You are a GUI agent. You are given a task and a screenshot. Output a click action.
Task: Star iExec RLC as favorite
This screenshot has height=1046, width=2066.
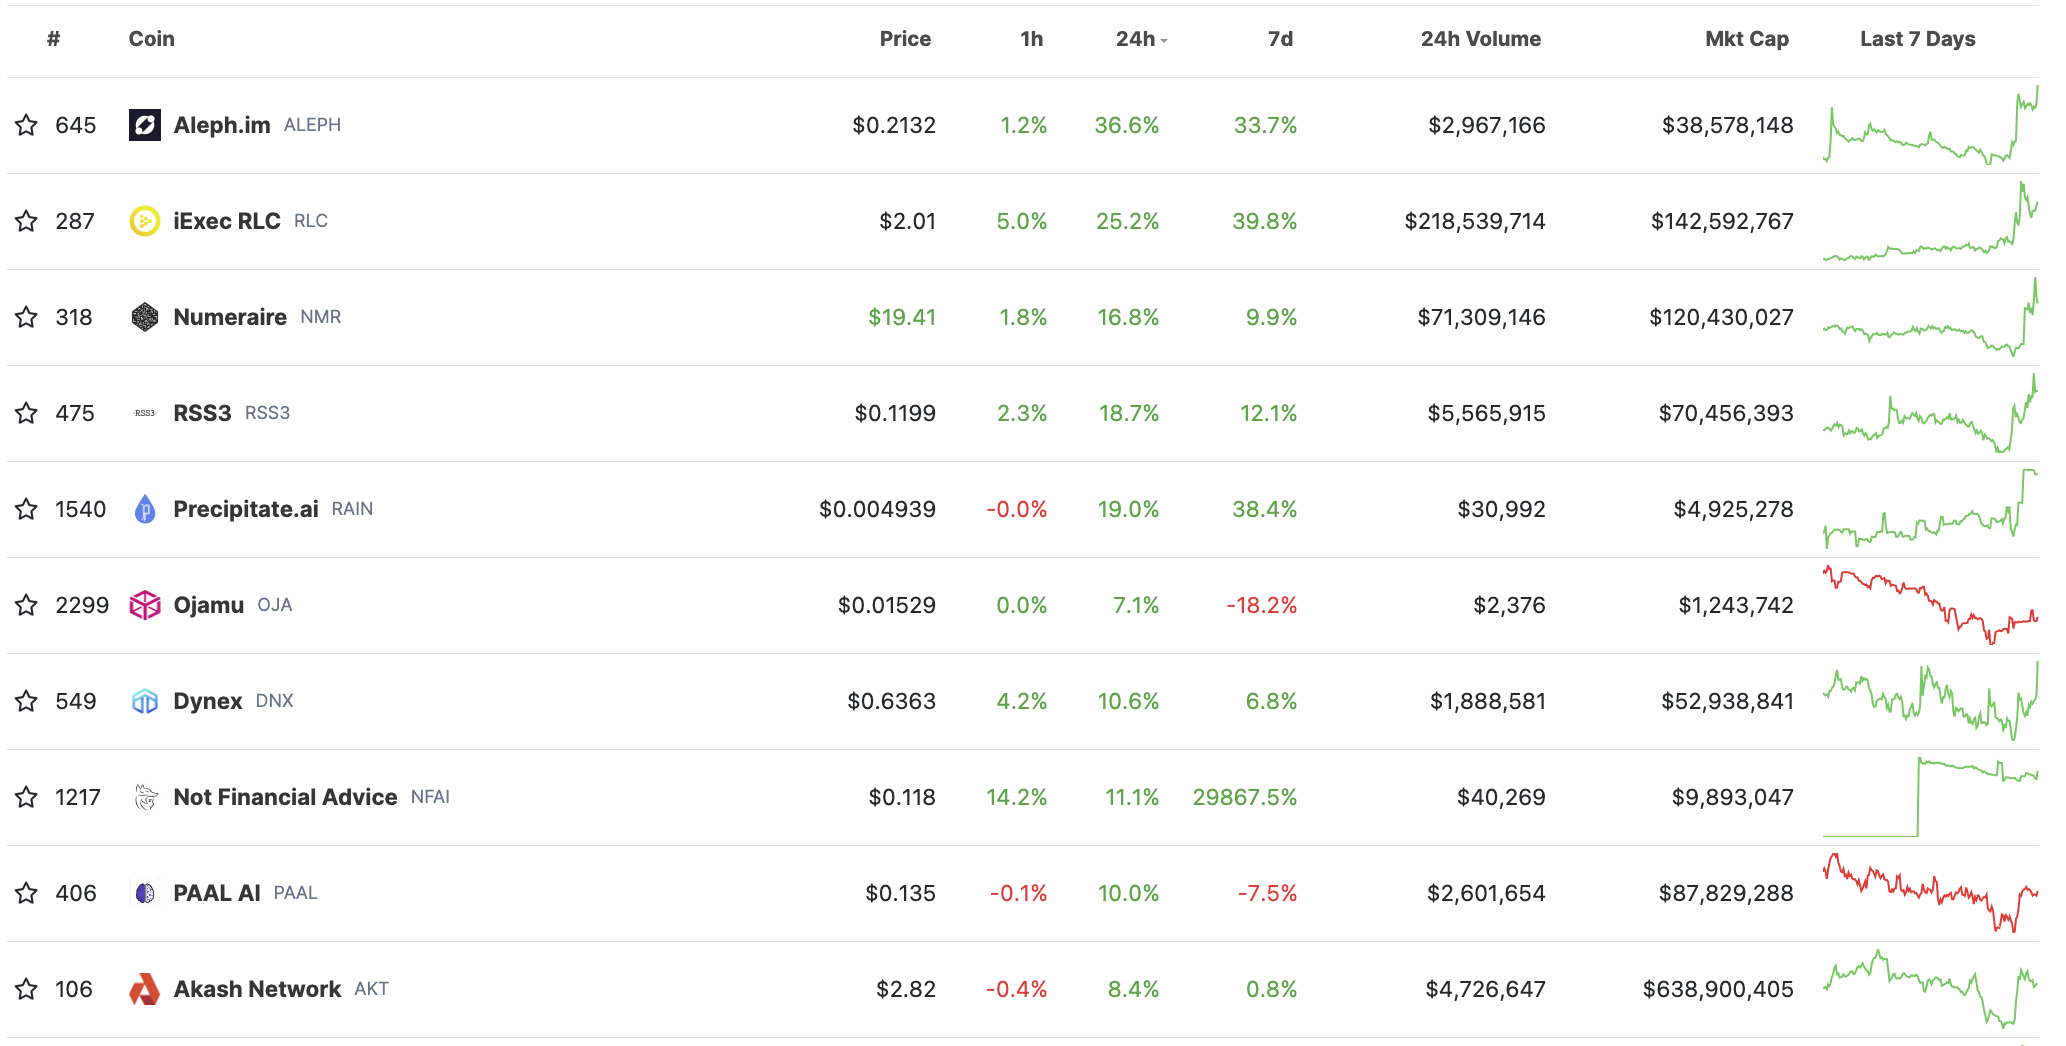(26, 221)
